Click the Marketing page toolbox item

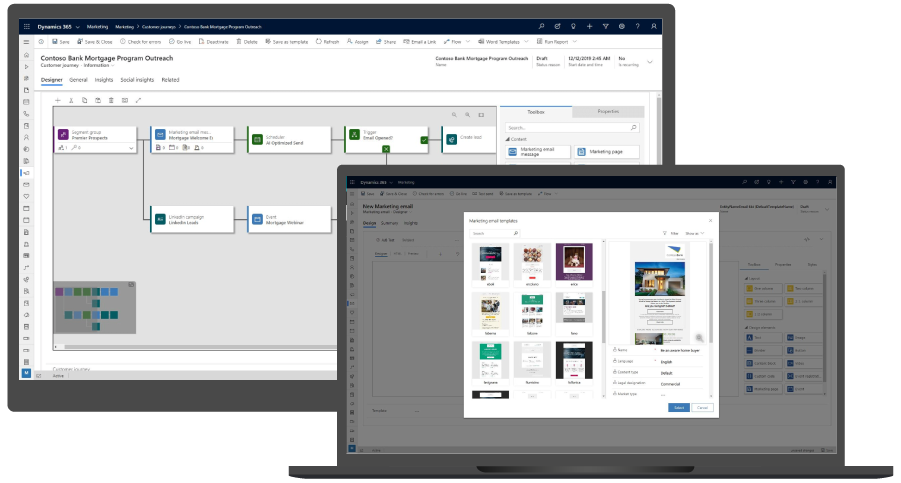click(607, 152)
